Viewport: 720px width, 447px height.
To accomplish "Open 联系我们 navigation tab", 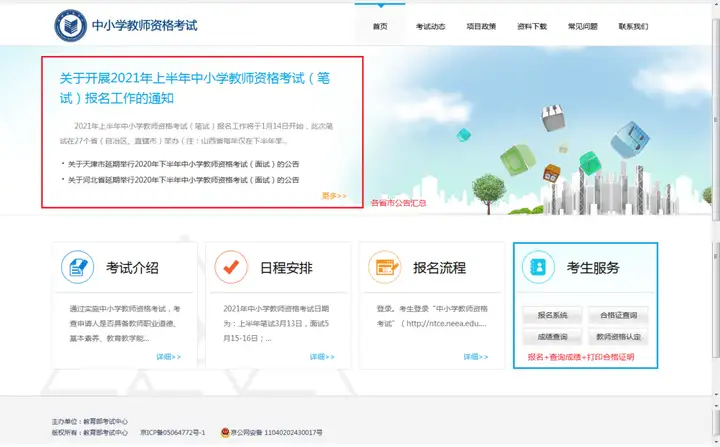I will 633,27.
